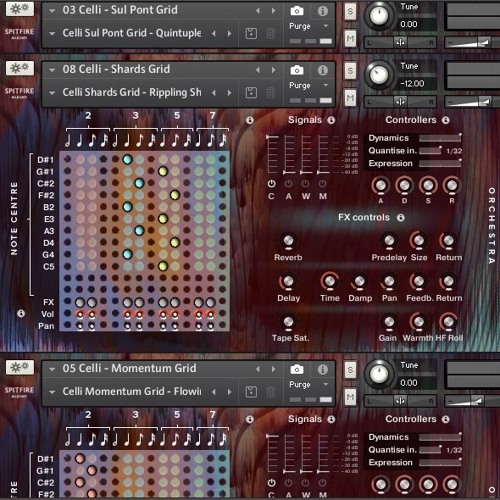The image size is (500, 500).
Task: Click Spitfire gear icon on Momentum Grid
Action: [x=20, y=367]
